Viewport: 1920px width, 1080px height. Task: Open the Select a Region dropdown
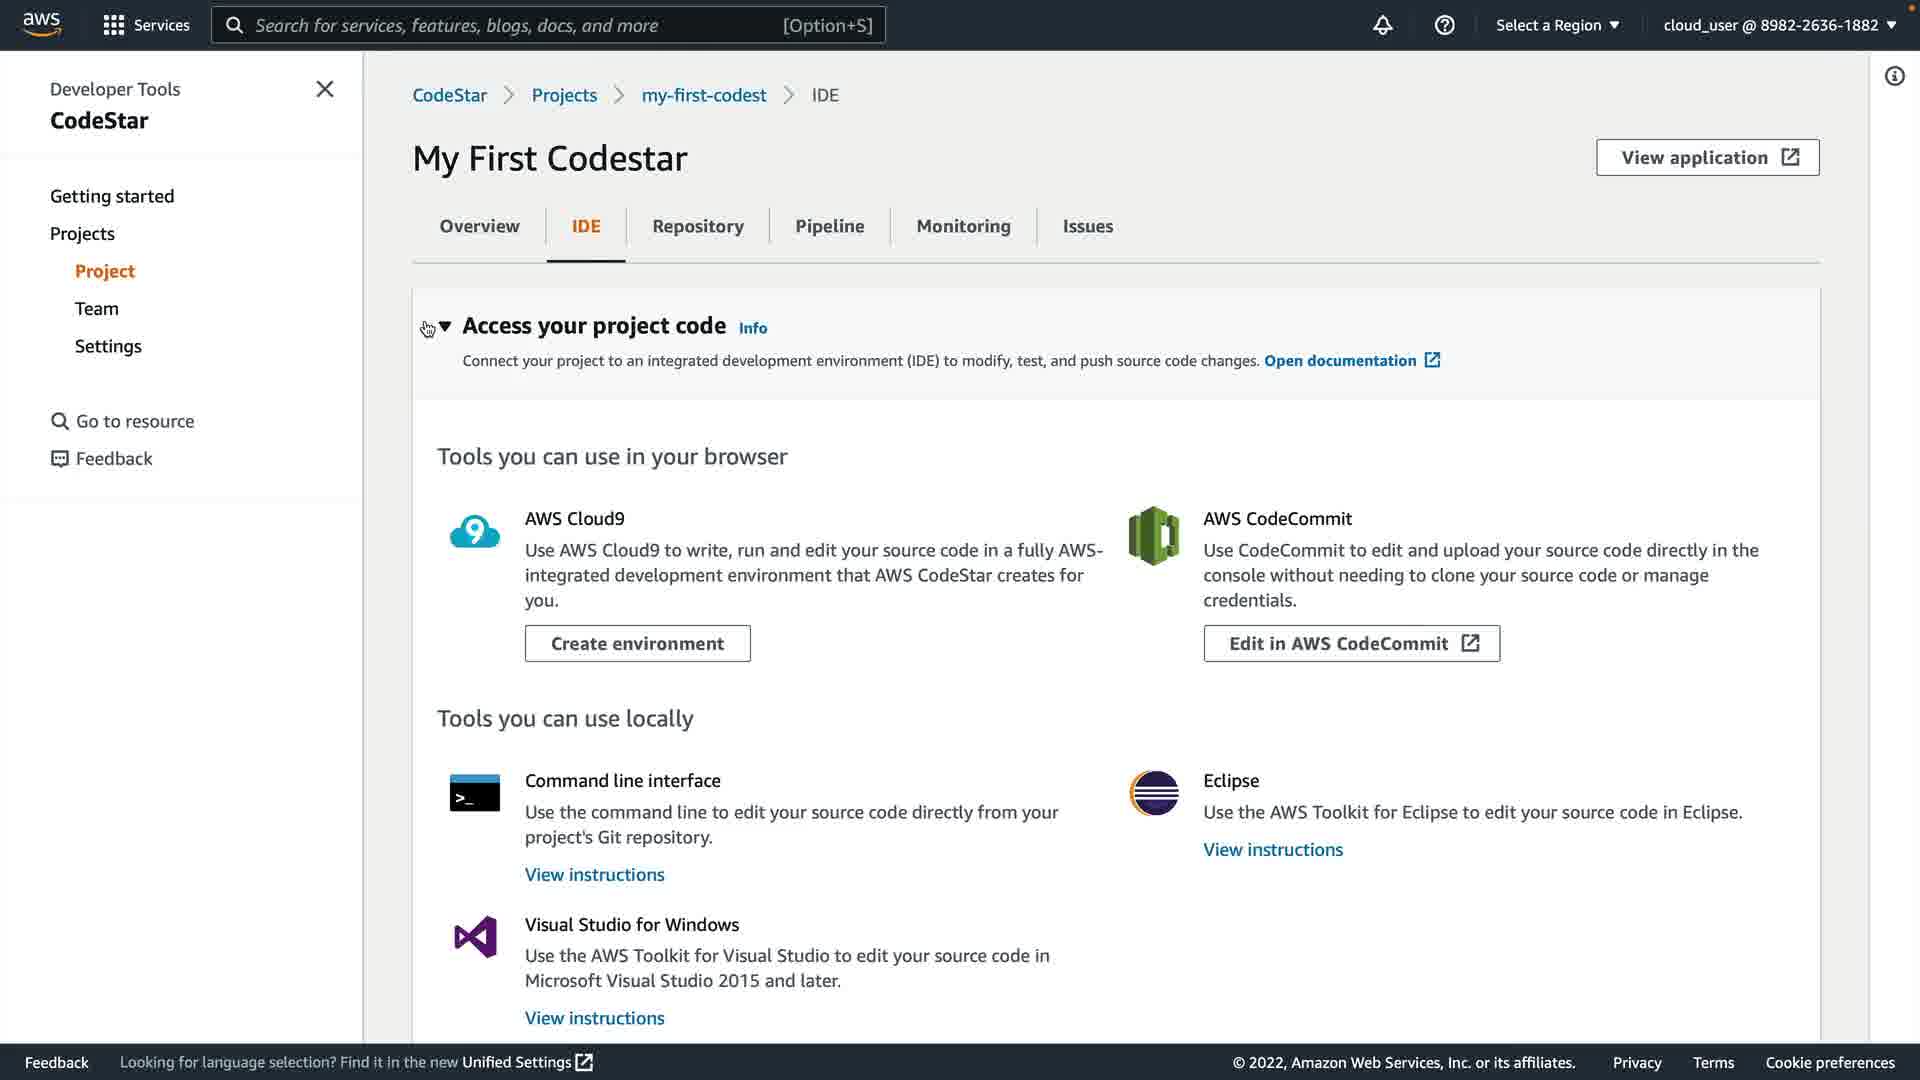[x=1557, y=25]
